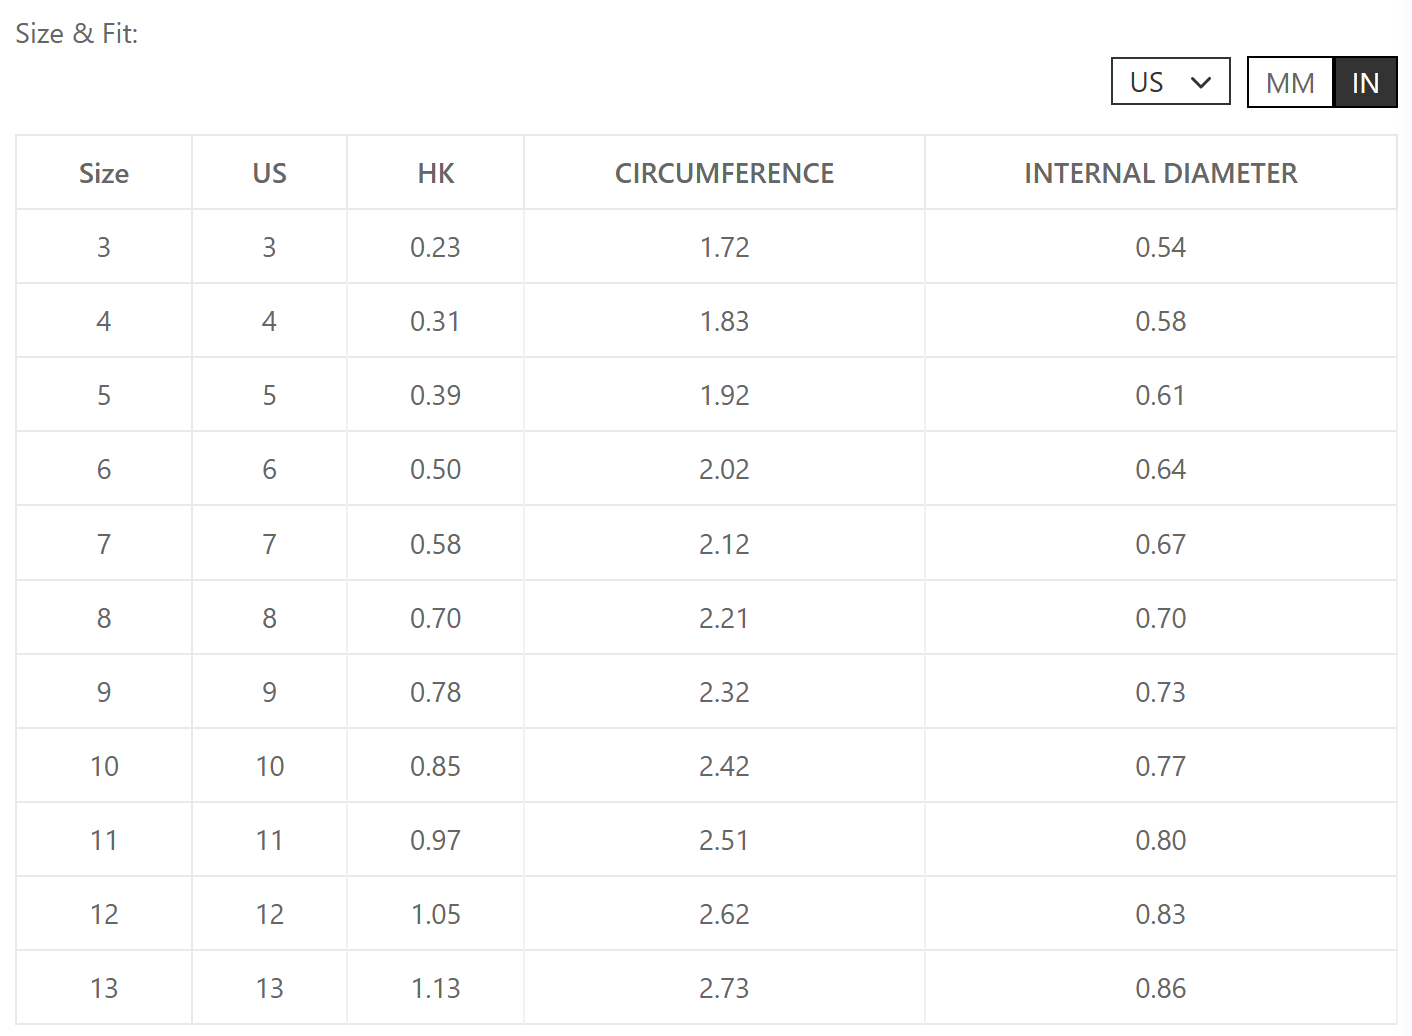
Task: Click the US size 7 cell
Action: pyautogui.click(x=269, y=544)
